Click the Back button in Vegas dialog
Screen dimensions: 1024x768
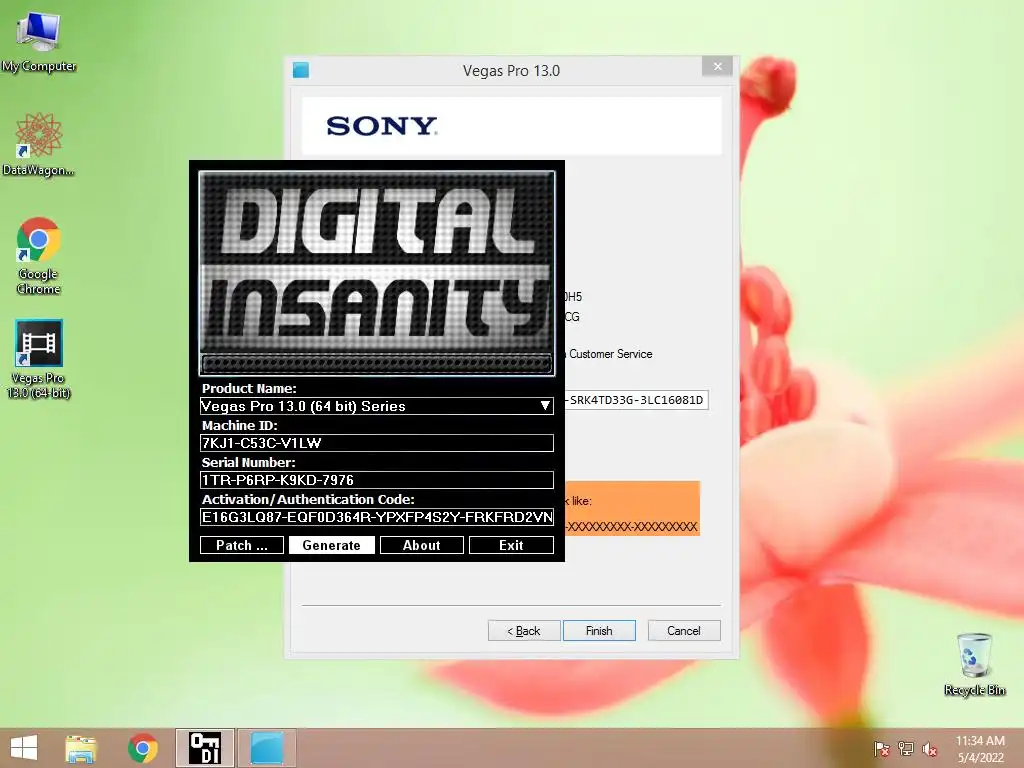click(524, 631)
